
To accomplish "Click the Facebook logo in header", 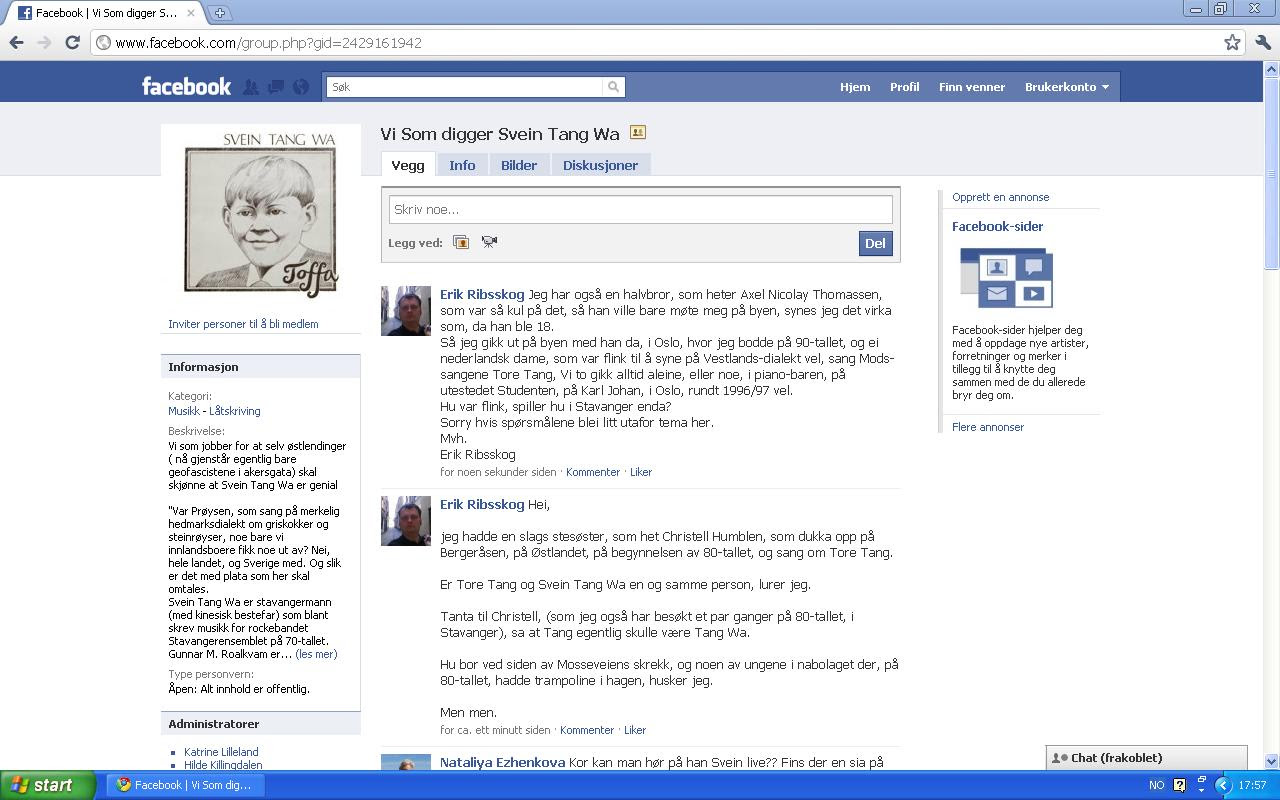I will coord(186,87).
